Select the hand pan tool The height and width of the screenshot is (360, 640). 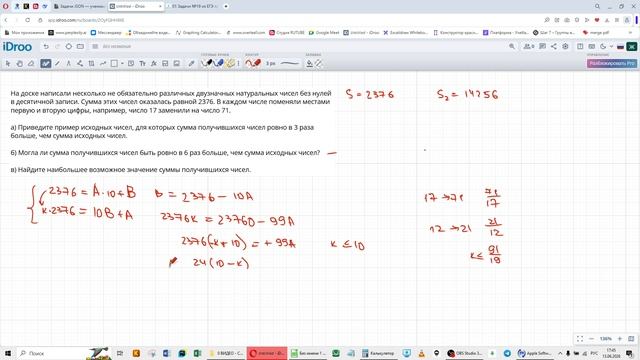coord(20,63)
